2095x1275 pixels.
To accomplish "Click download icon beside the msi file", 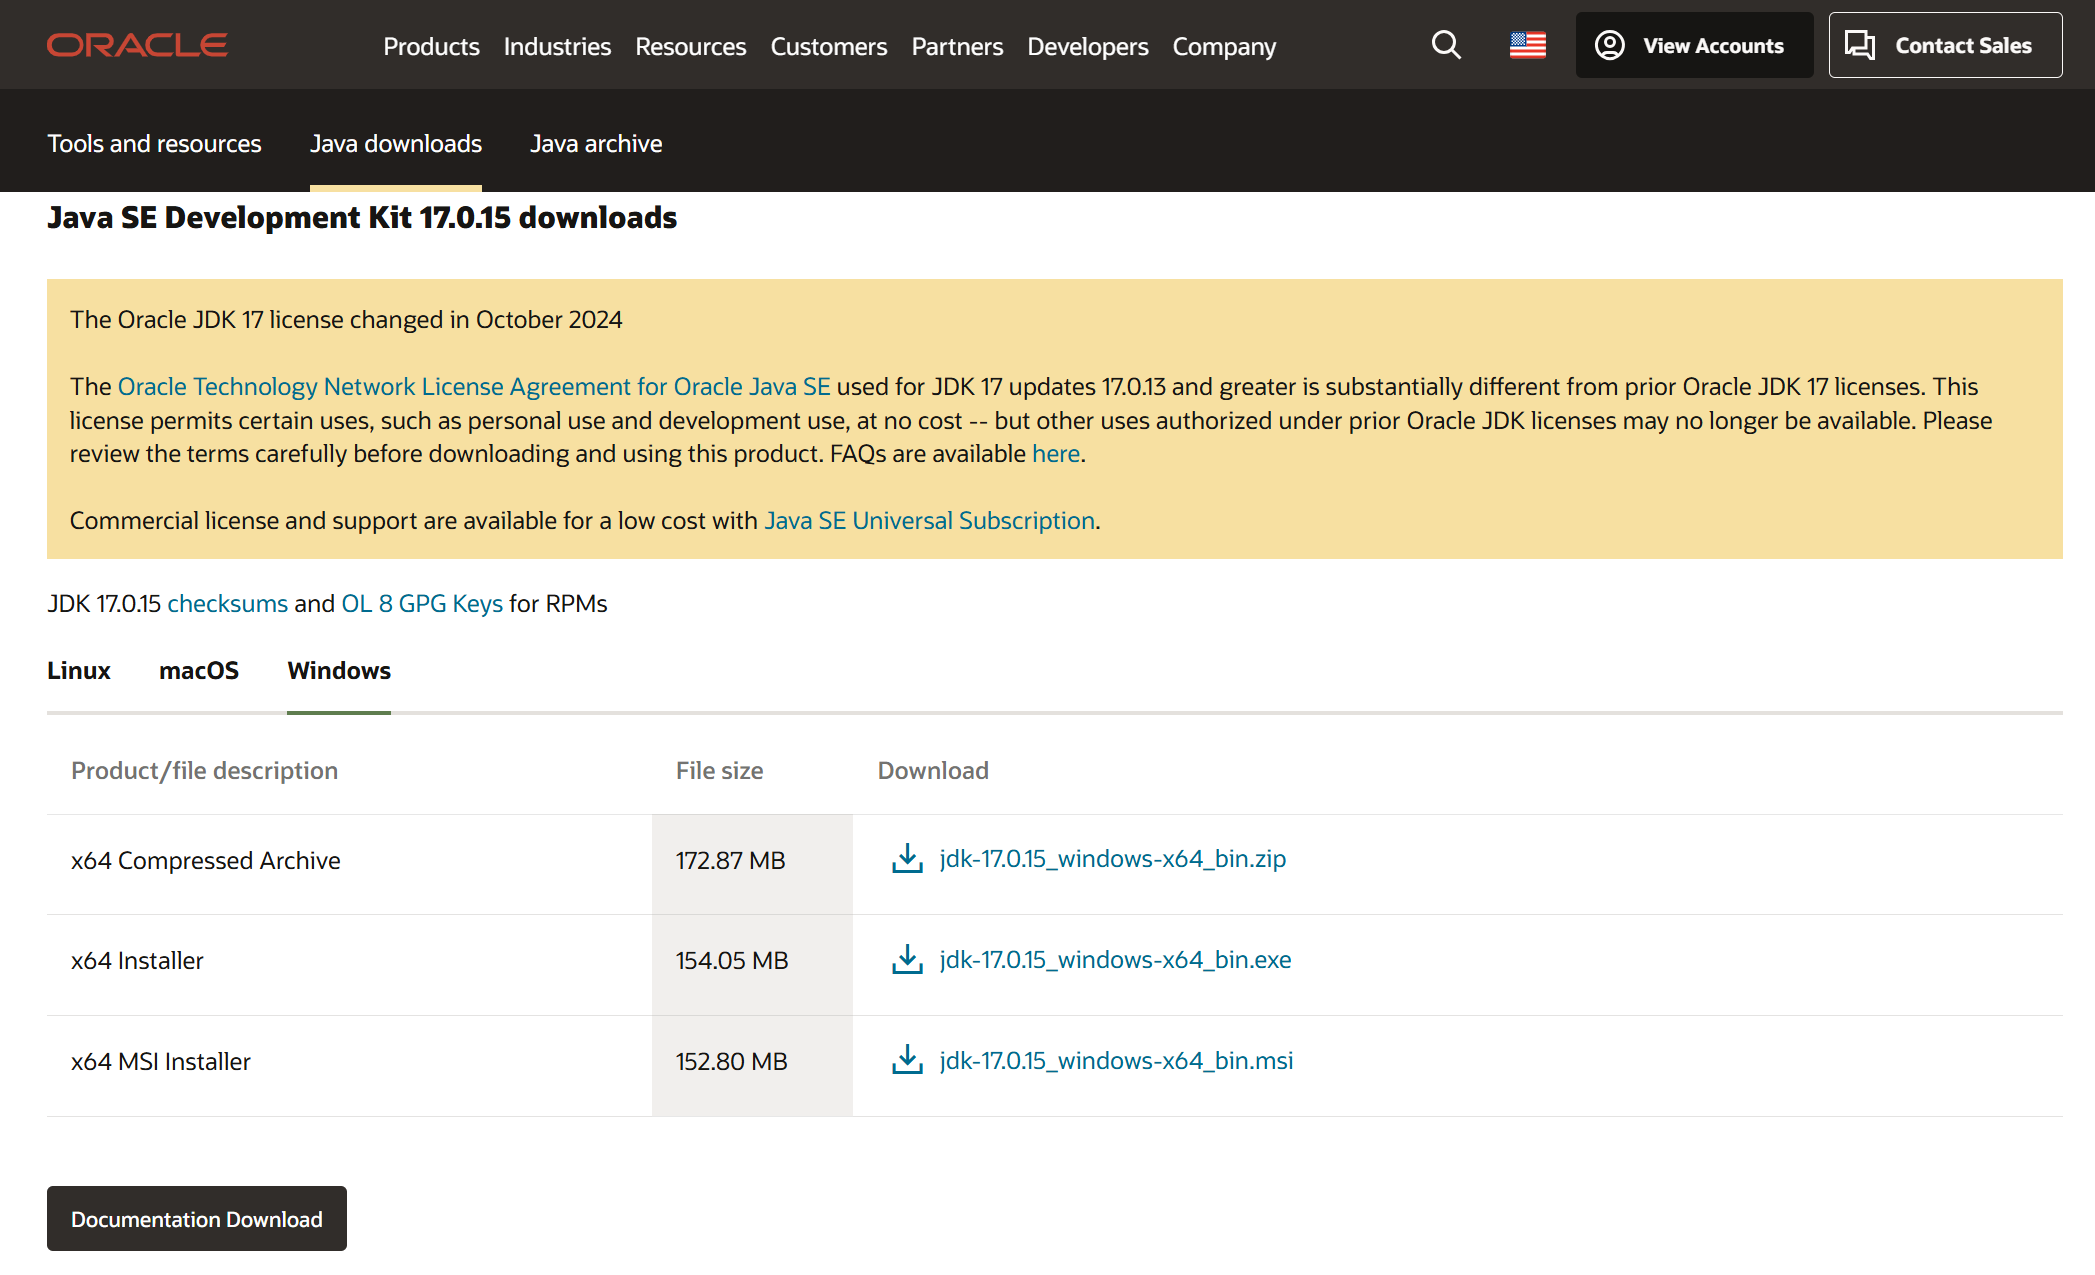I will tap(907, 1061).
